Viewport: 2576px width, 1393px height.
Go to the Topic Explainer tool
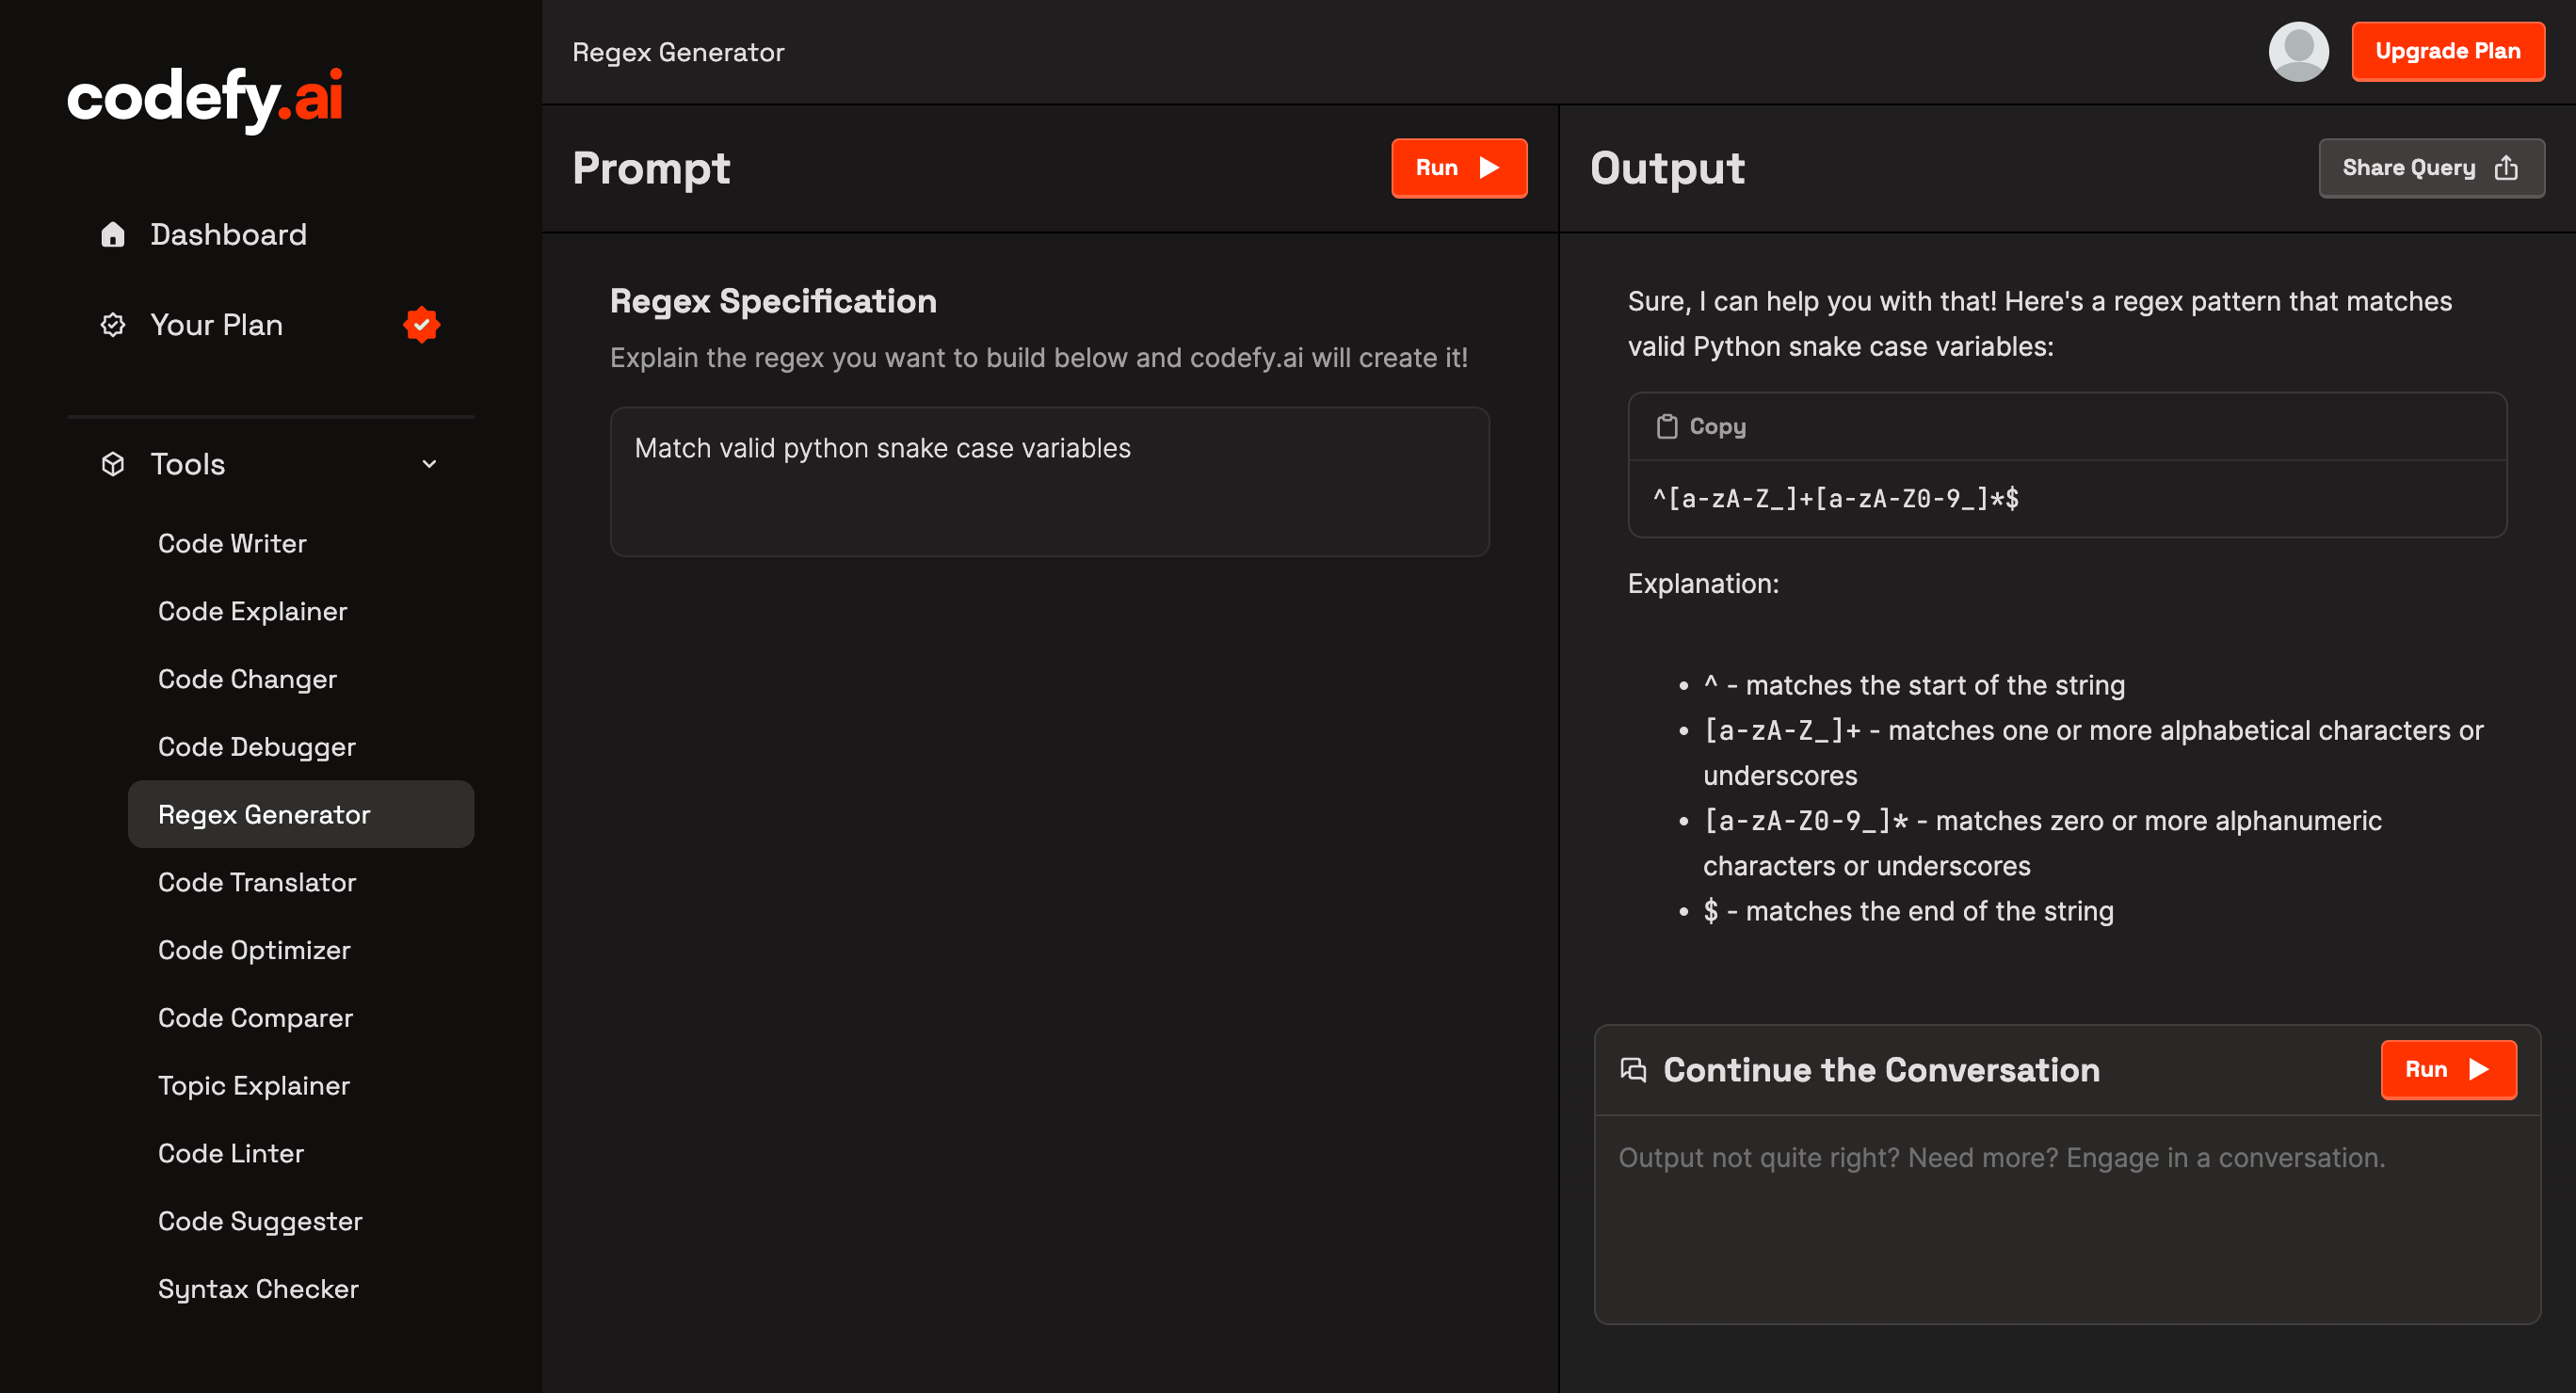pos(253,1086)
